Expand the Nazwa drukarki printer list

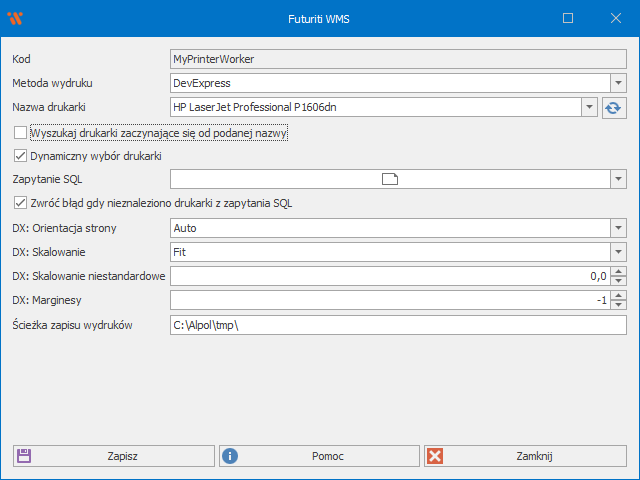click(x=589, y=107)
